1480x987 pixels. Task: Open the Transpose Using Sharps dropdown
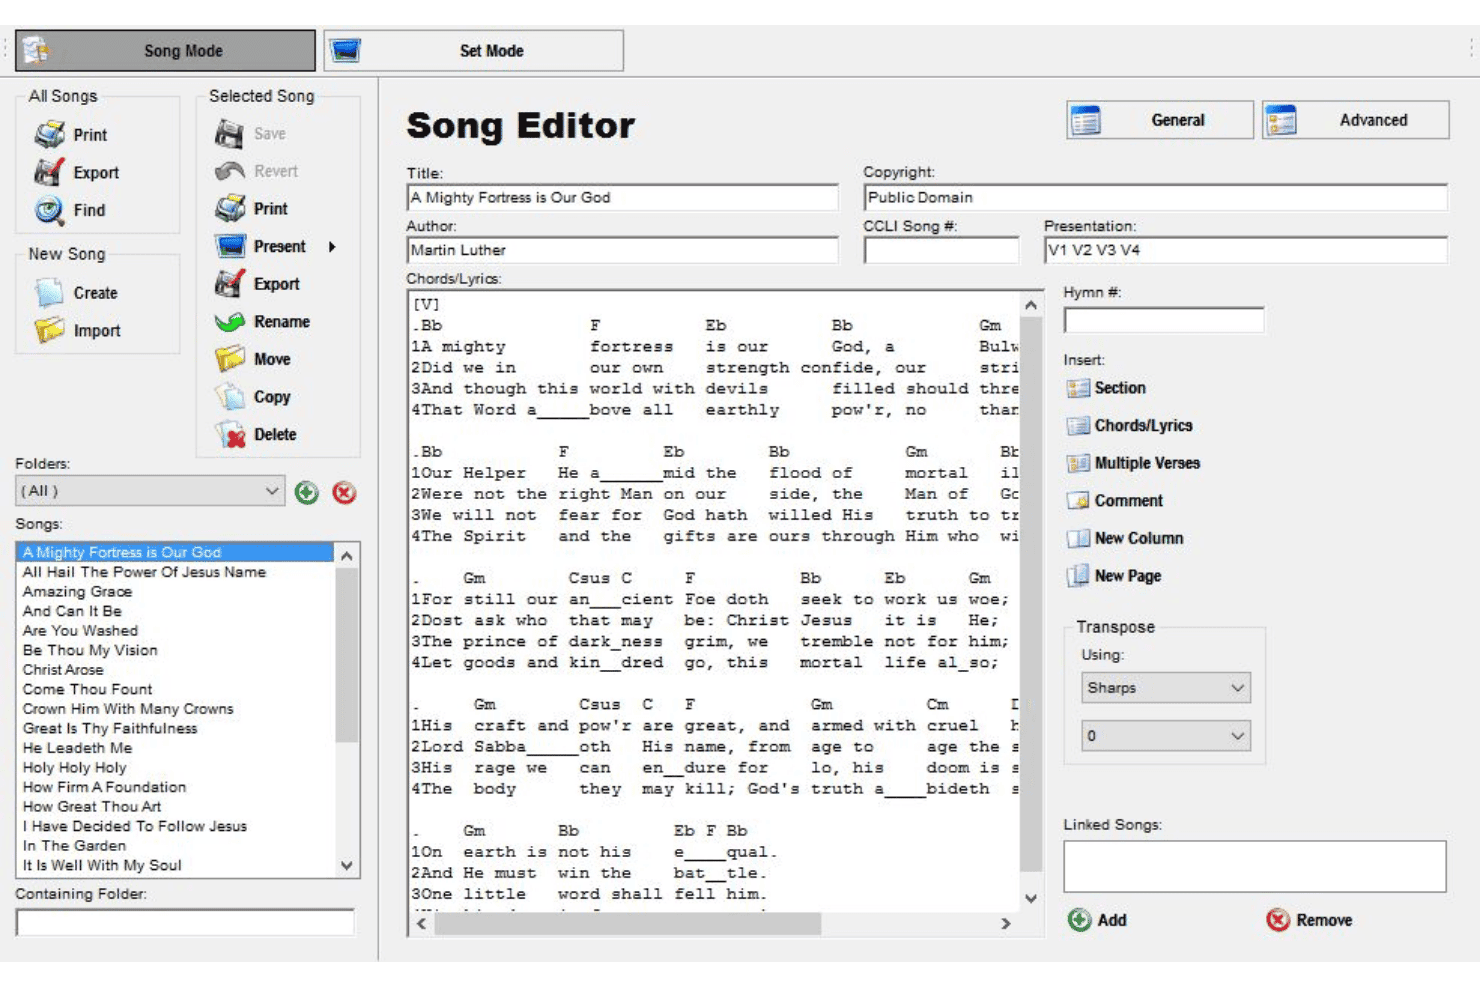[x=1165, y=688]
